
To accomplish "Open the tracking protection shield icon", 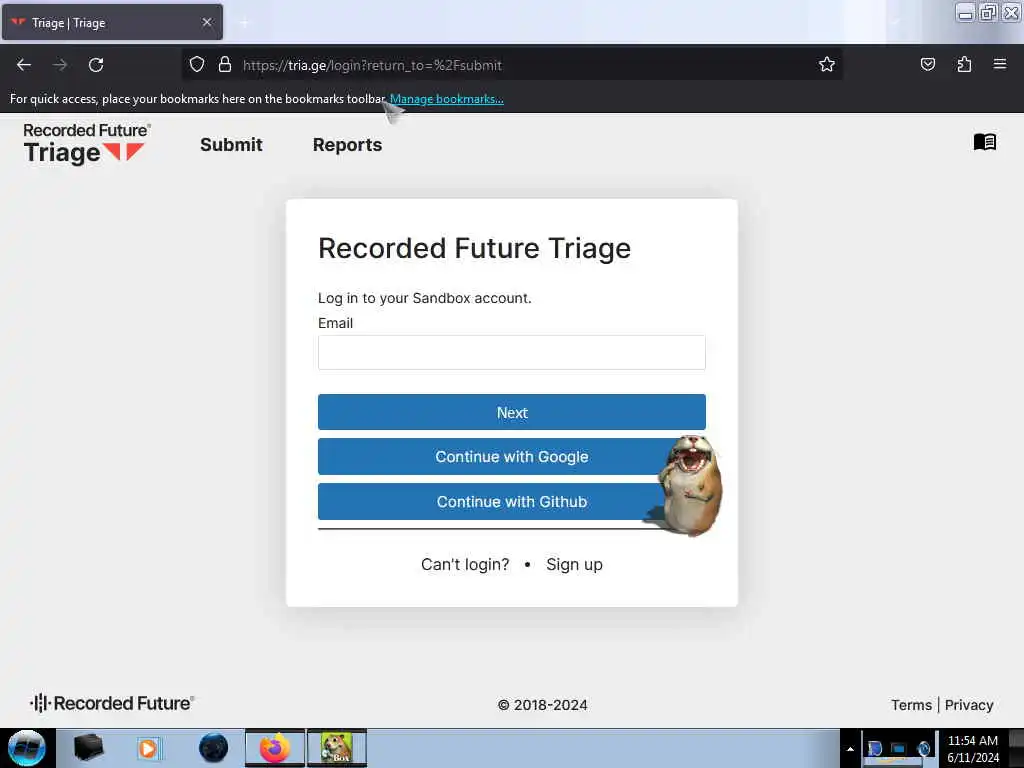I will point(197,64).
